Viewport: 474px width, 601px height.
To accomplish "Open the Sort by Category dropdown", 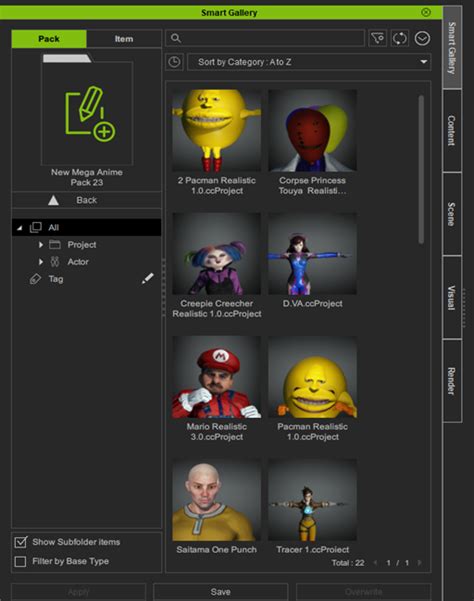I will tap(309, 62).
